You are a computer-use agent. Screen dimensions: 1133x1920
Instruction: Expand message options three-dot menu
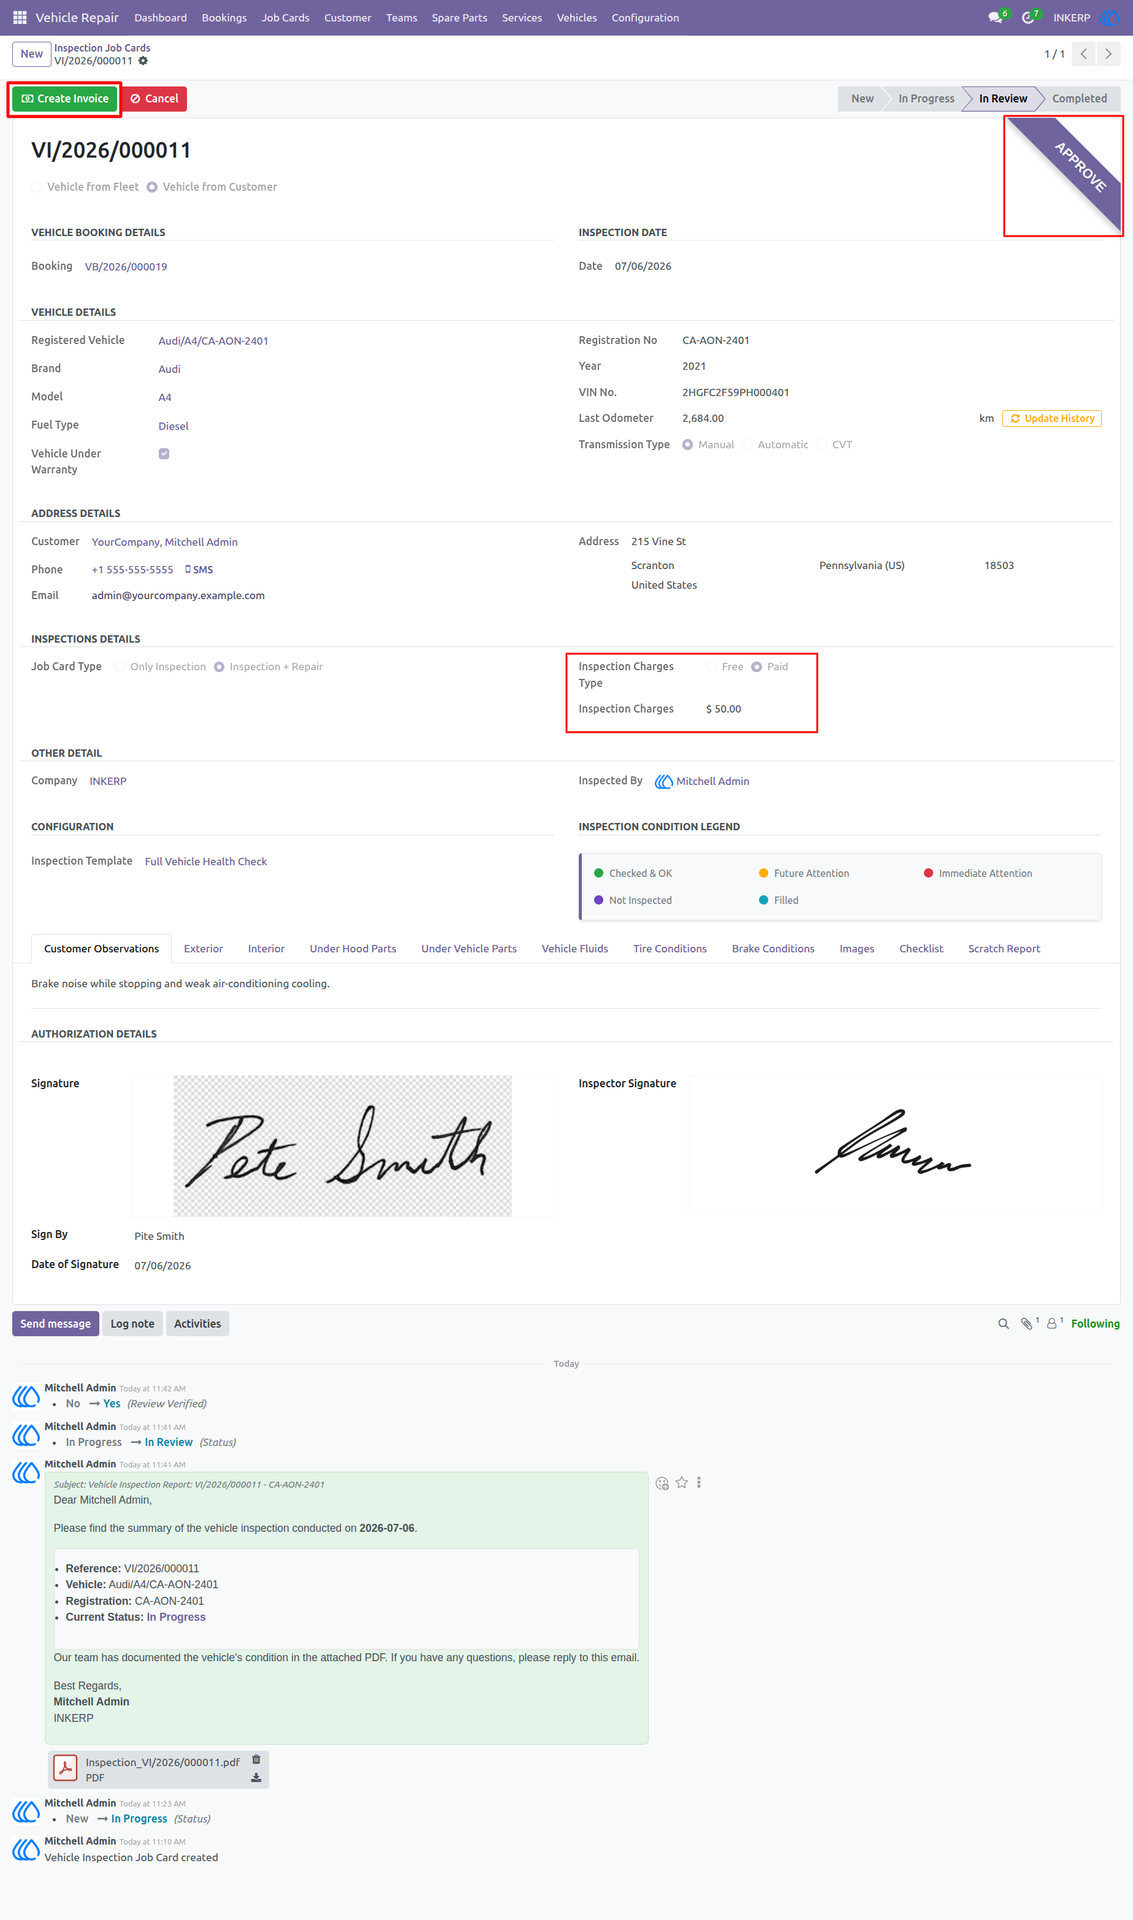coord(699,1483)
